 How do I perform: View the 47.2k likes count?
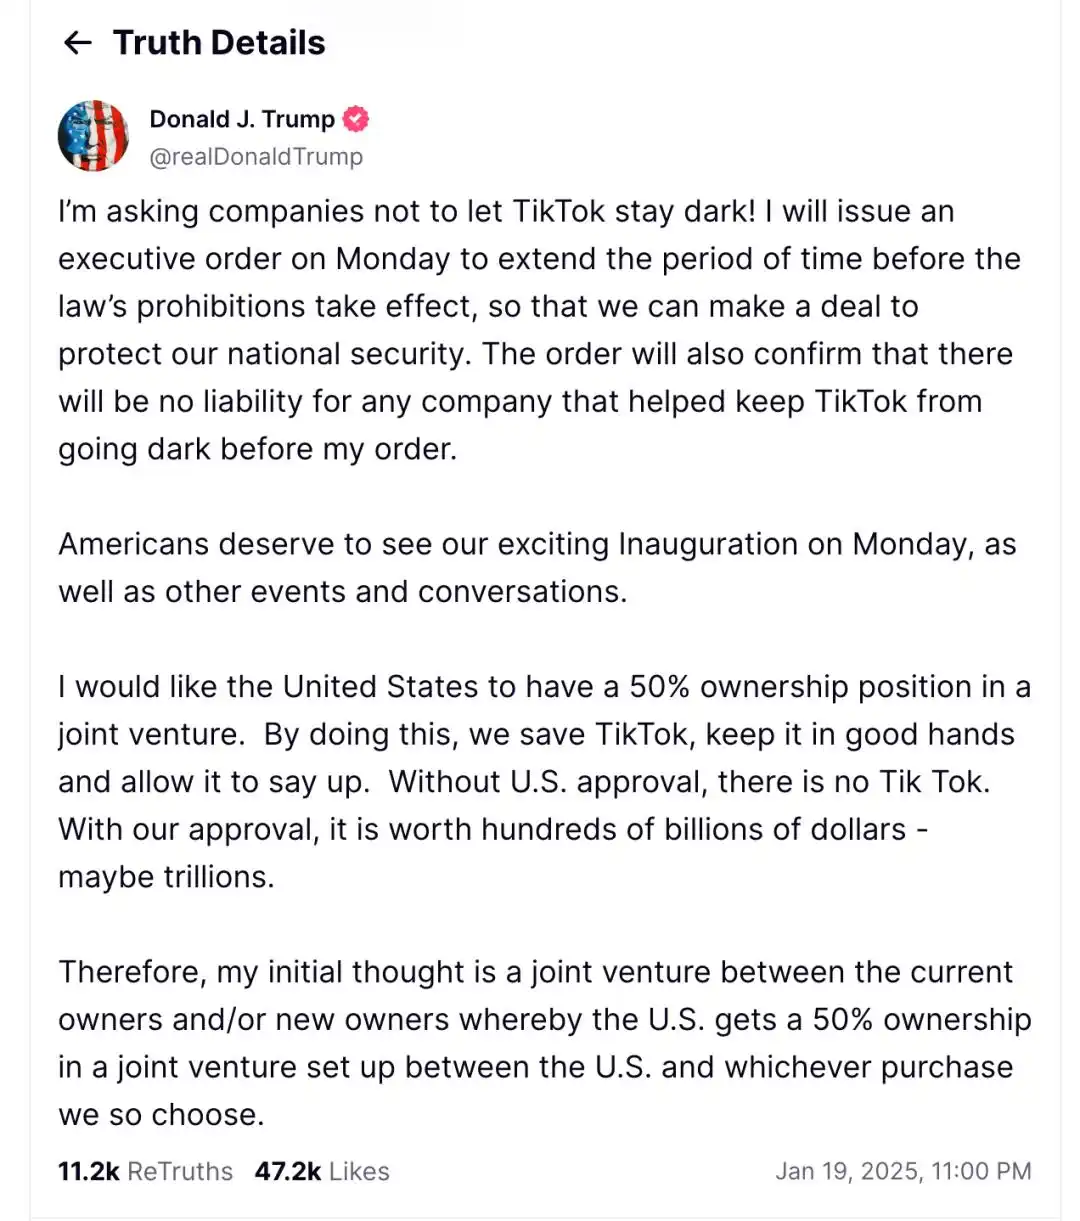(287, 1171)
